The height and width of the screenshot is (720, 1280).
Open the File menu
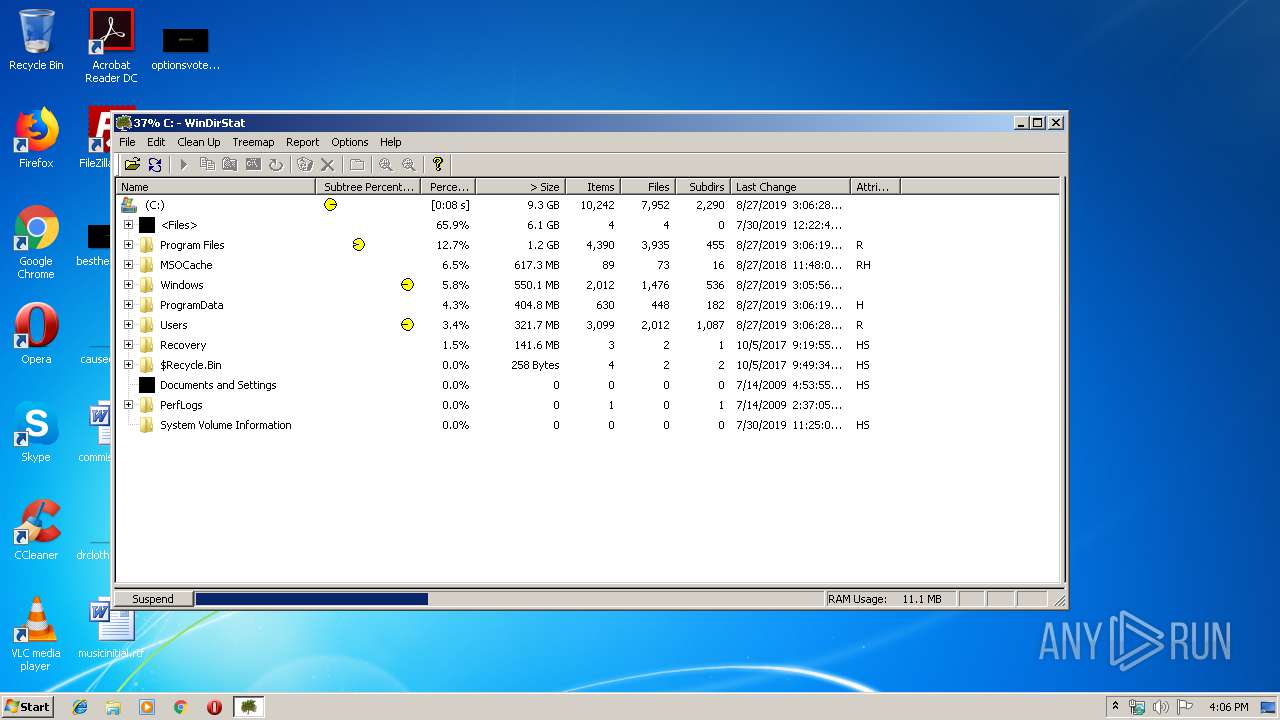pyautogui.click(x=128, y=142)
